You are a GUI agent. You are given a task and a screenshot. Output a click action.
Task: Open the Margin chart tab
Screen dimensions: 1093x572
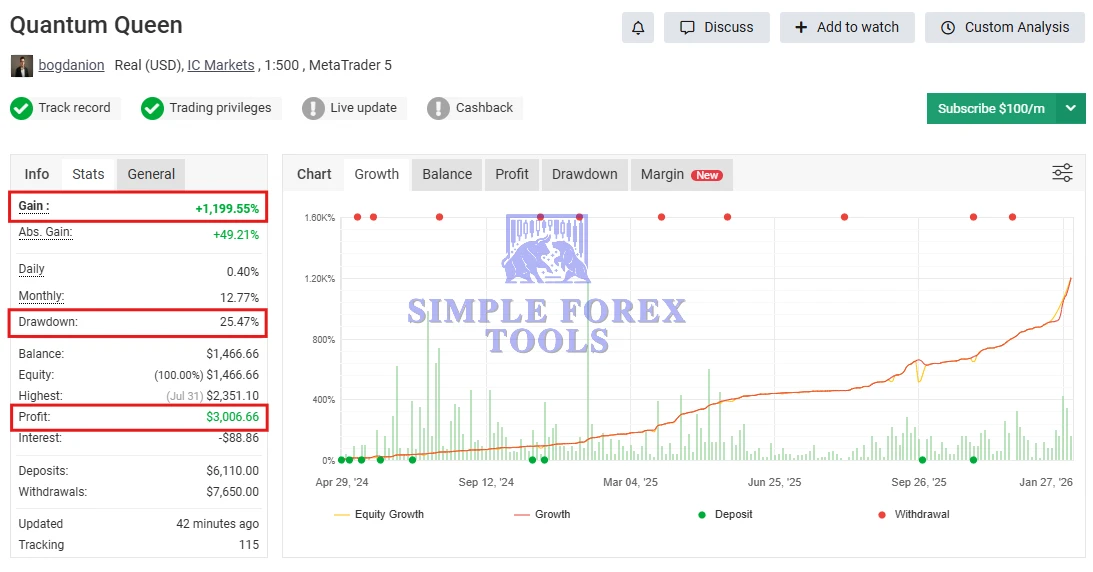[x=680, y=174]
